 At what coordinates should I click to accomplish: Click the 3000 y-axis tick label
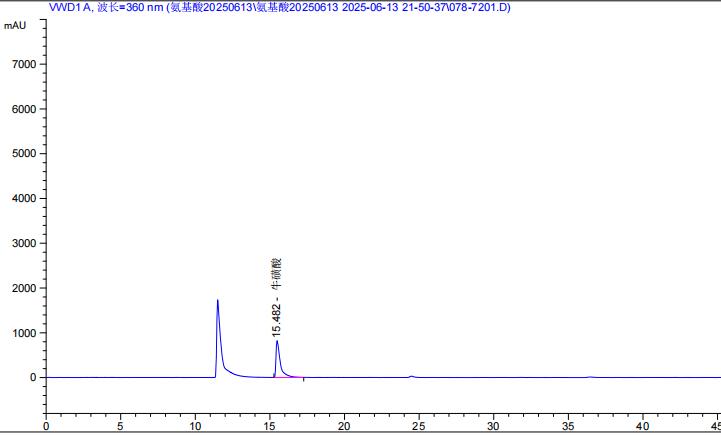(x=24, y=243)
